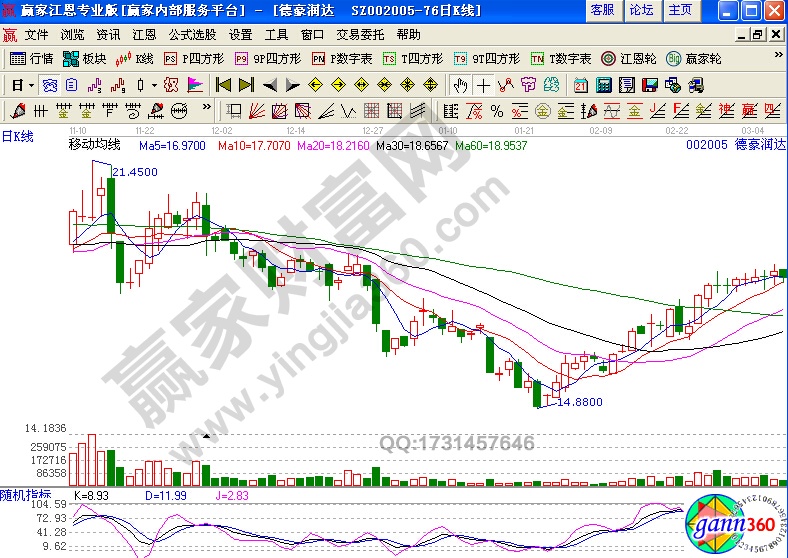Click the 主页 homepage button
Image resolution: width=788 pixels, height=558 pixels.
click(680, 11)
